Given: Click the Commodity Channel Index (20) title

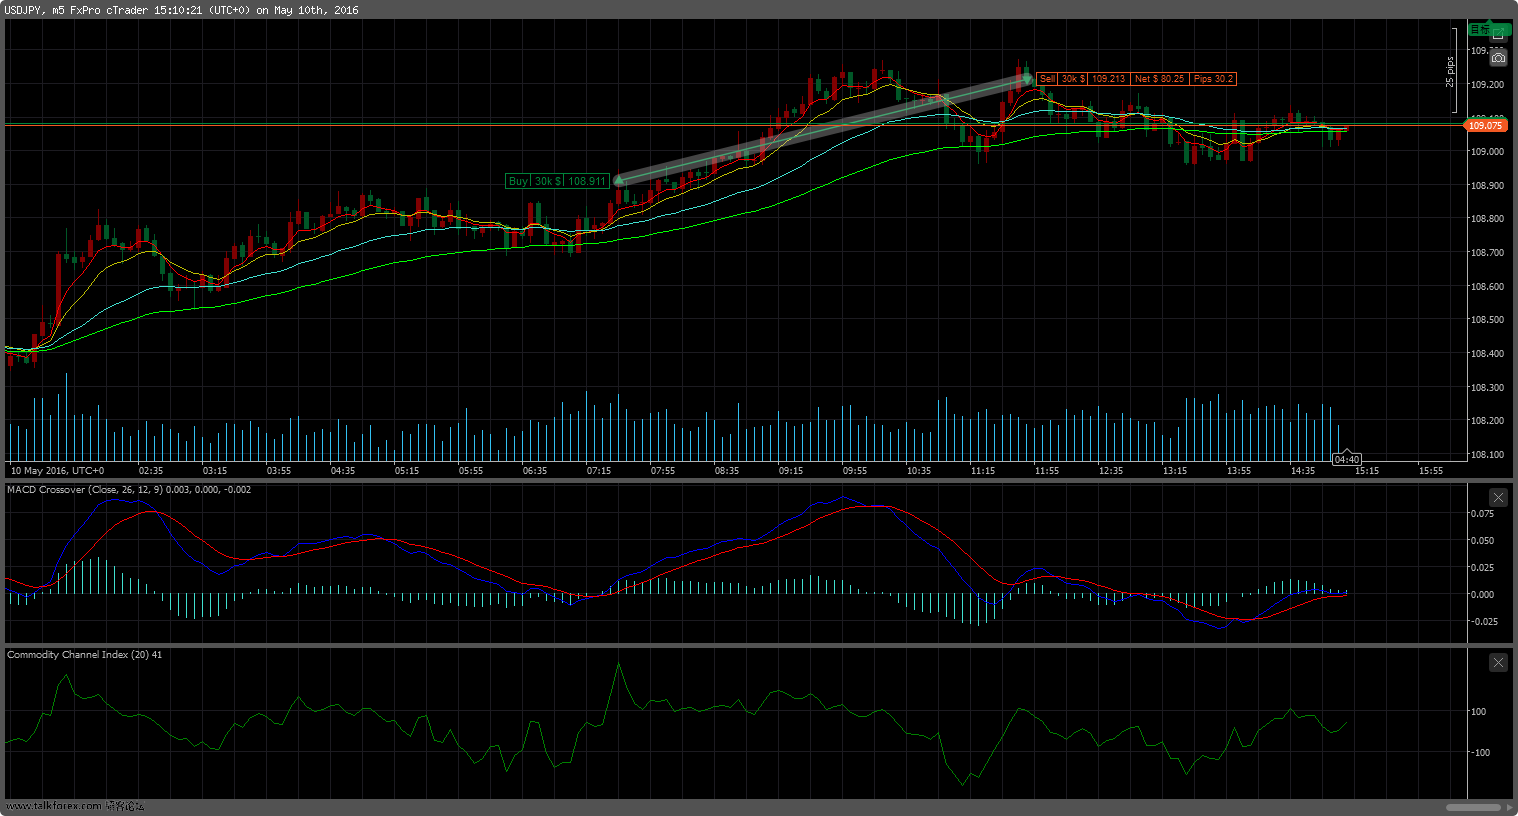Looking at the screenshot, I should (84, 655).
